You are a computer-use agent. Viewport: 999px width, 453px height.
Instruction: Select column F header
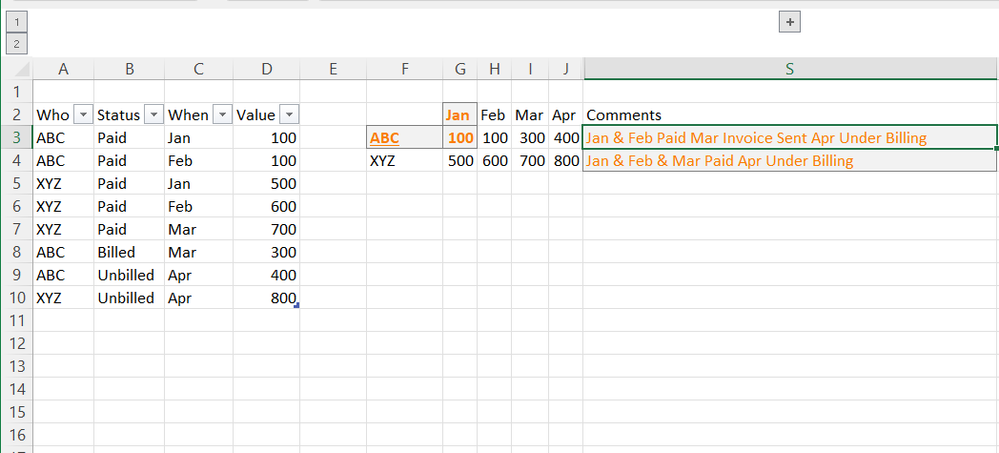[x=405, y=69]
